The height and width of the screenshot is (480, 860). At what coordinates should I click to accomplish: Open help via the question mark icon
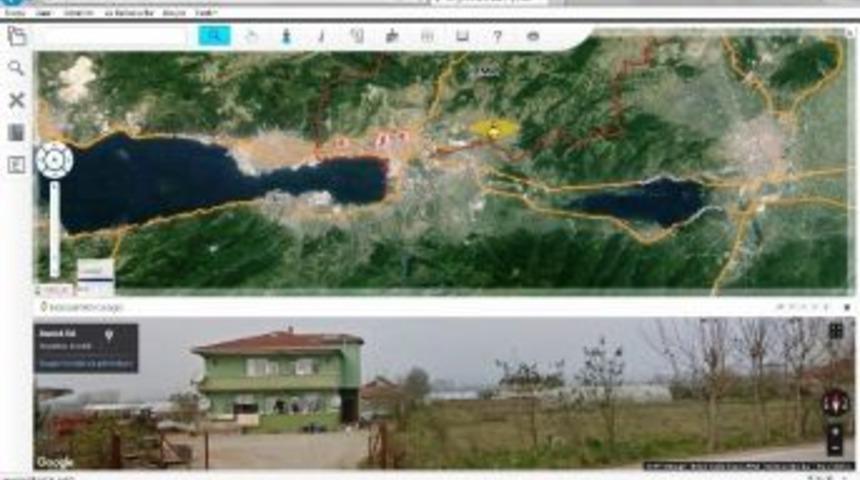click(497, 37)
